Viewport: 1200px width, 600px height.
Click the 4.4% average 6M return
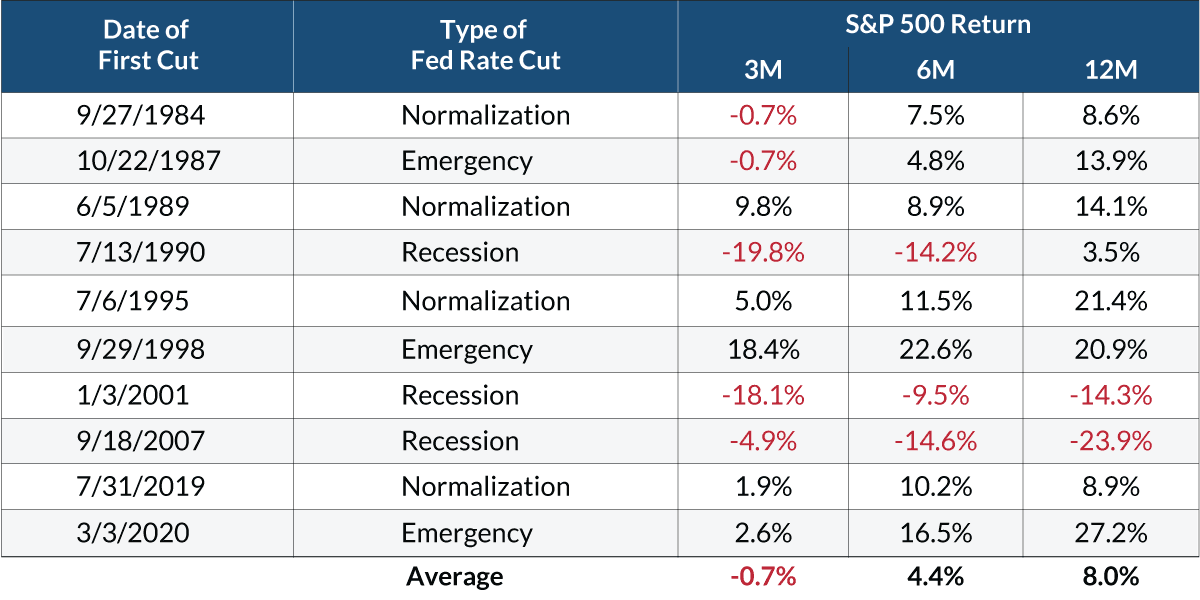coord(936,577)
